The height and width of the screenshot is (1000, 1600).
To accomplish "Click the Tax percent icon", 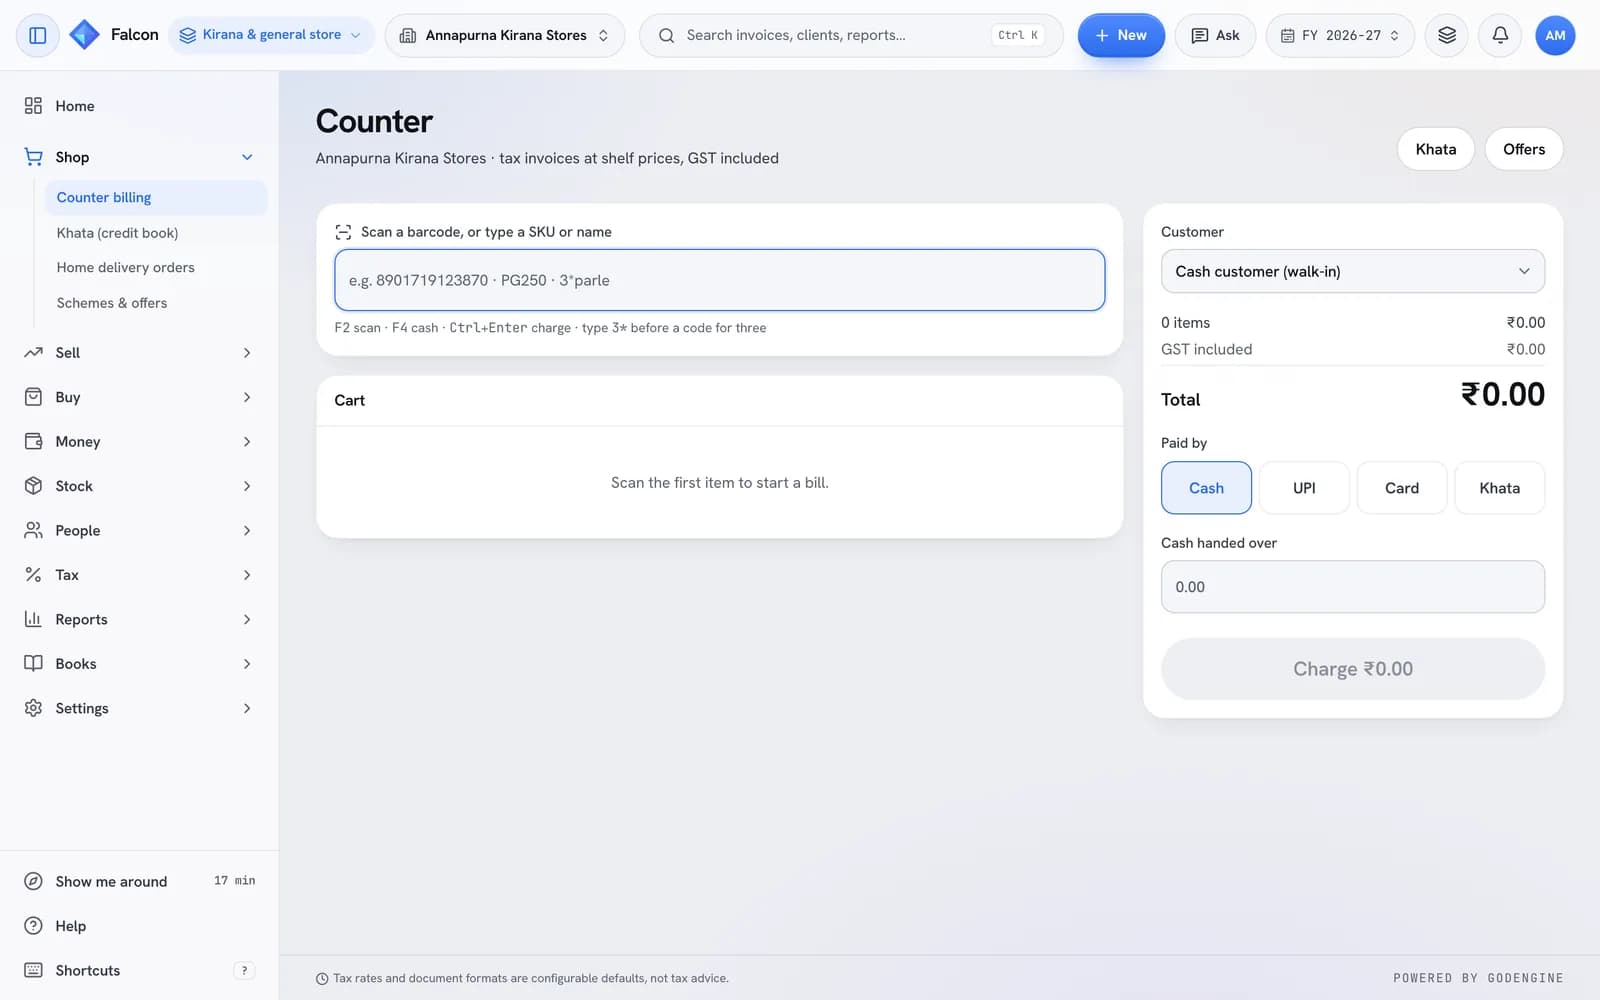I will click(x=33, y=575).
